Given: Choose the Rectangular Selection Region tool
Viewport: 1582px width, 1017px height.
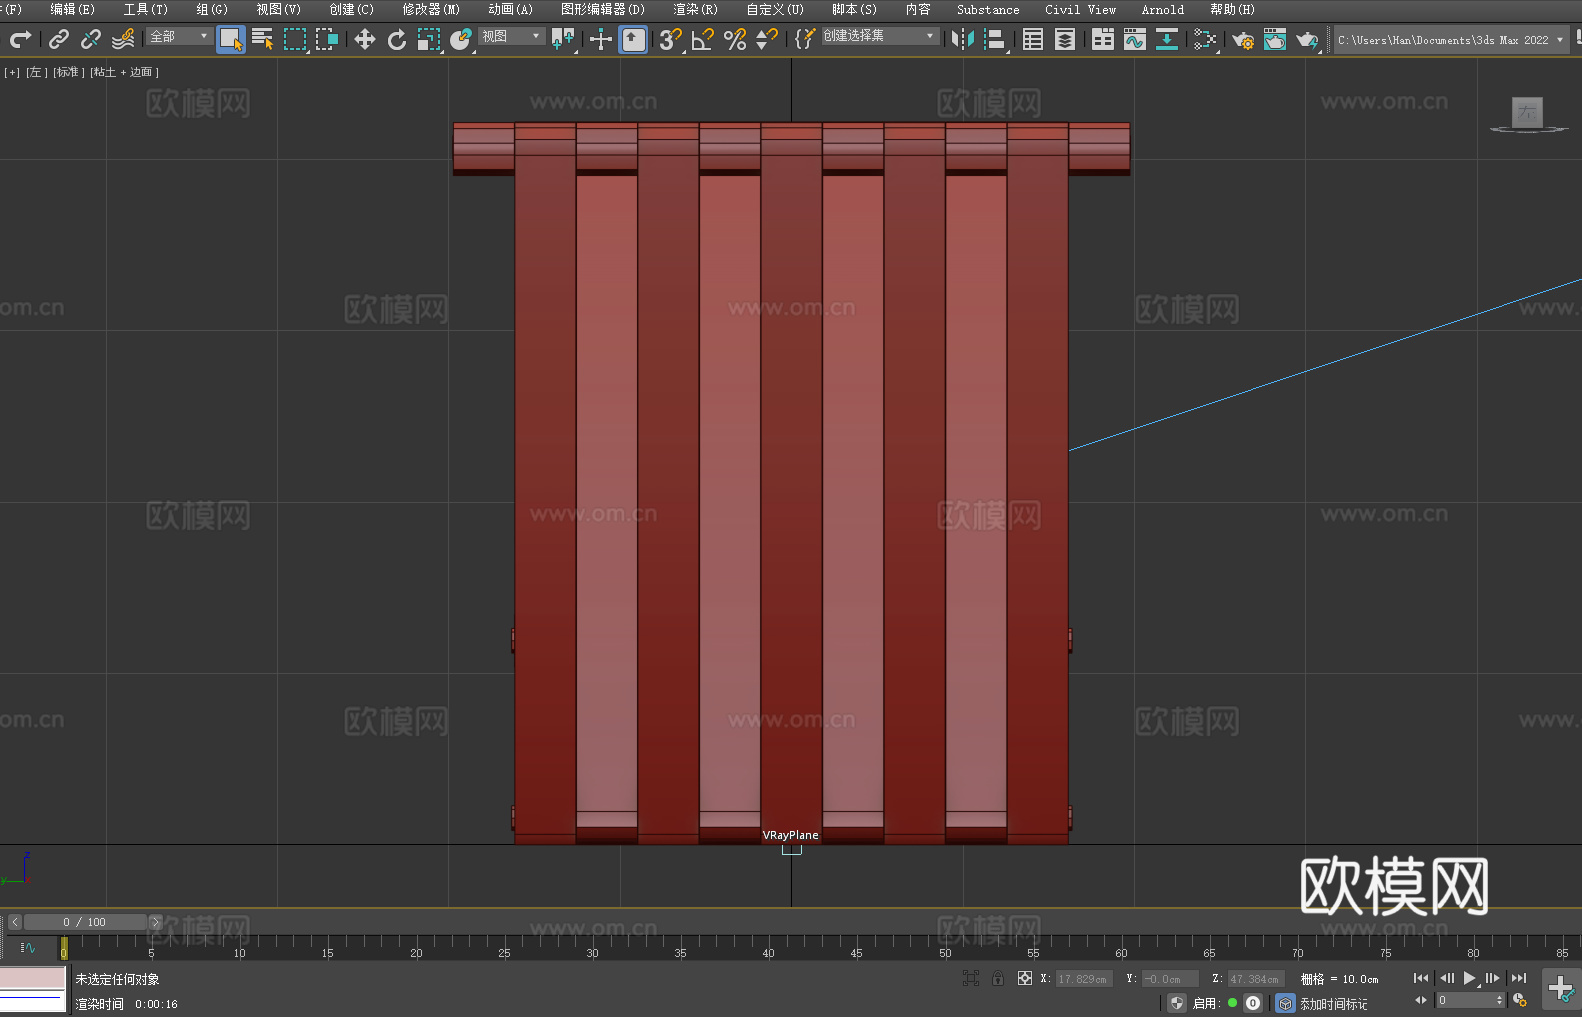Looking at the screenshot, I should (x=295, y=39).
